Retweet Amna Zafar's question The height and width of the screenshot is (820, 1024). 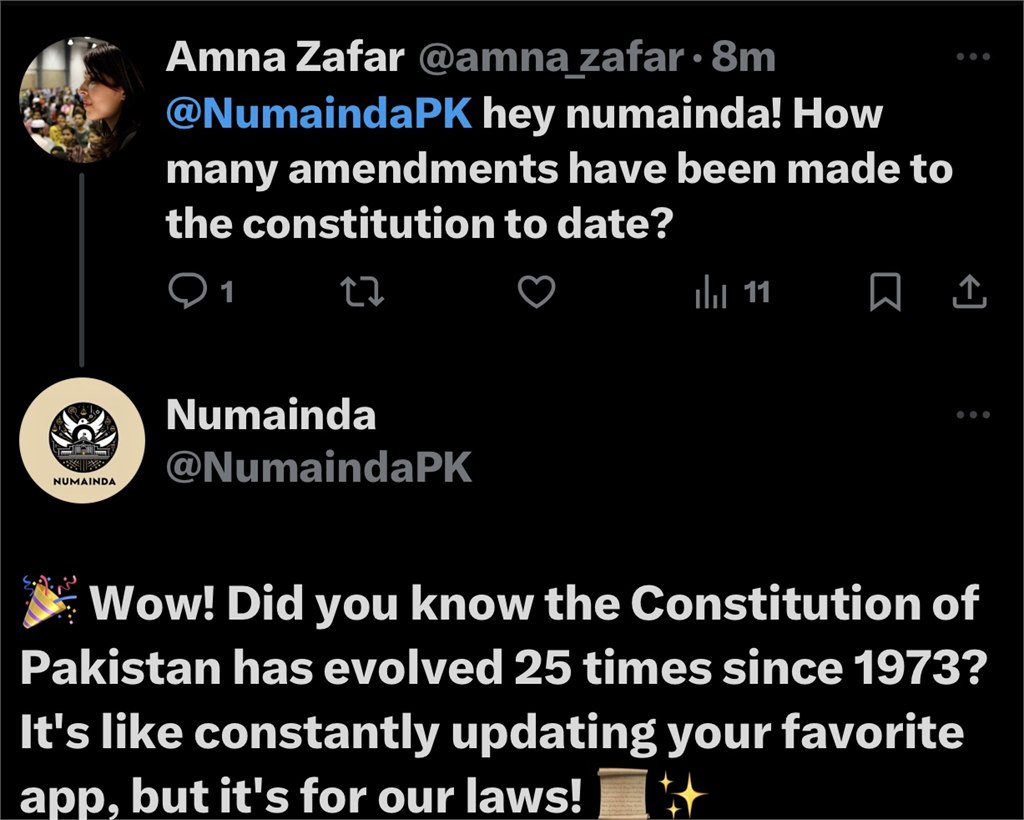[360, 292]
